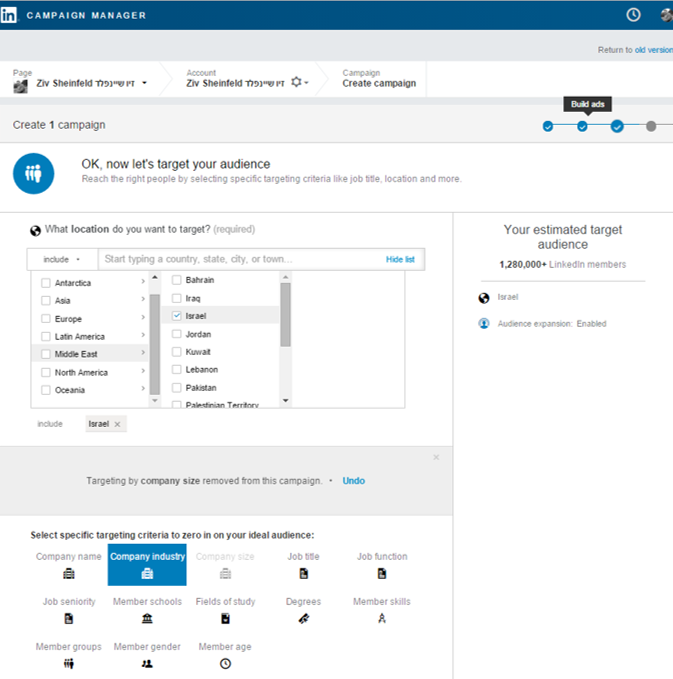Click the blue audience people circle icon
Viewport: 673px width, 679px height.
pos(33,174)
